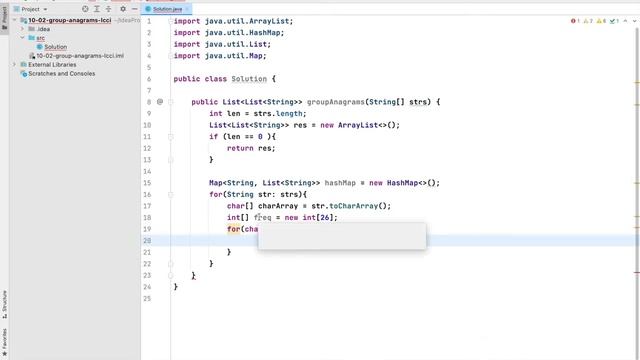Select 10-02-group-anagrams-lcci.iml file
The width and height of the screenshot is (640, 360).
click(80, 56)
